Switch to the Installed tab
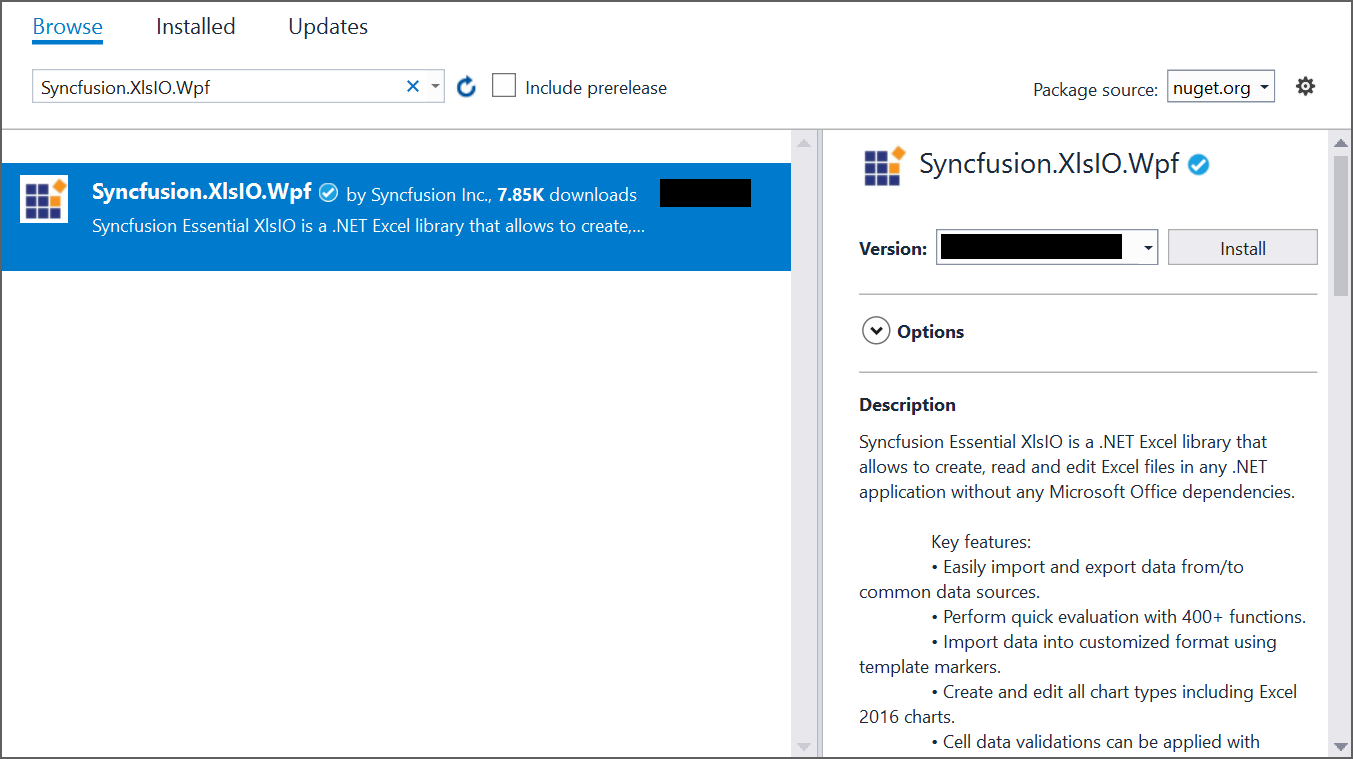 pyautogui.click(x=196, y=27)
